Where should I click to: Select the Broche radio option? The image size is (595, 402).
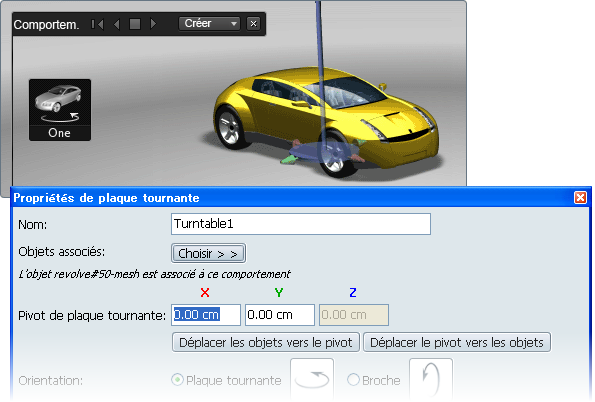coord(353,380)
